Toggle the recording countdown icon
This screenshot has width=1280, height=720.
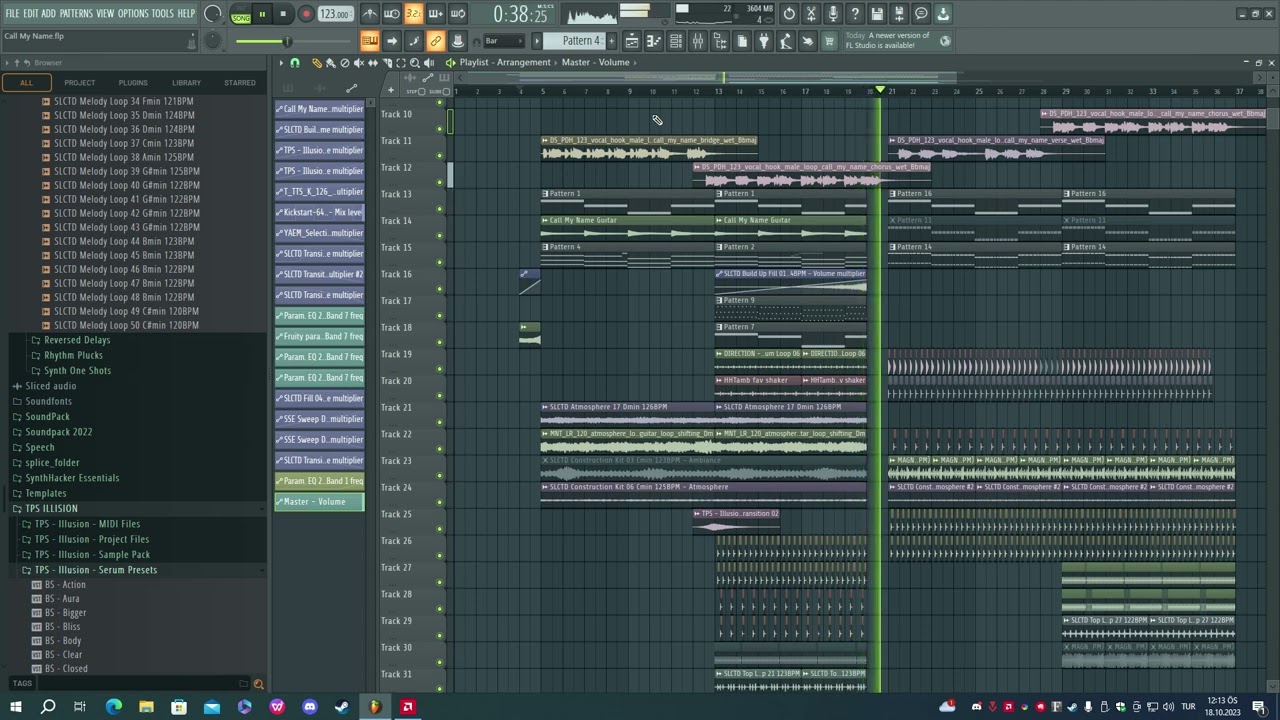coord(414,14)
